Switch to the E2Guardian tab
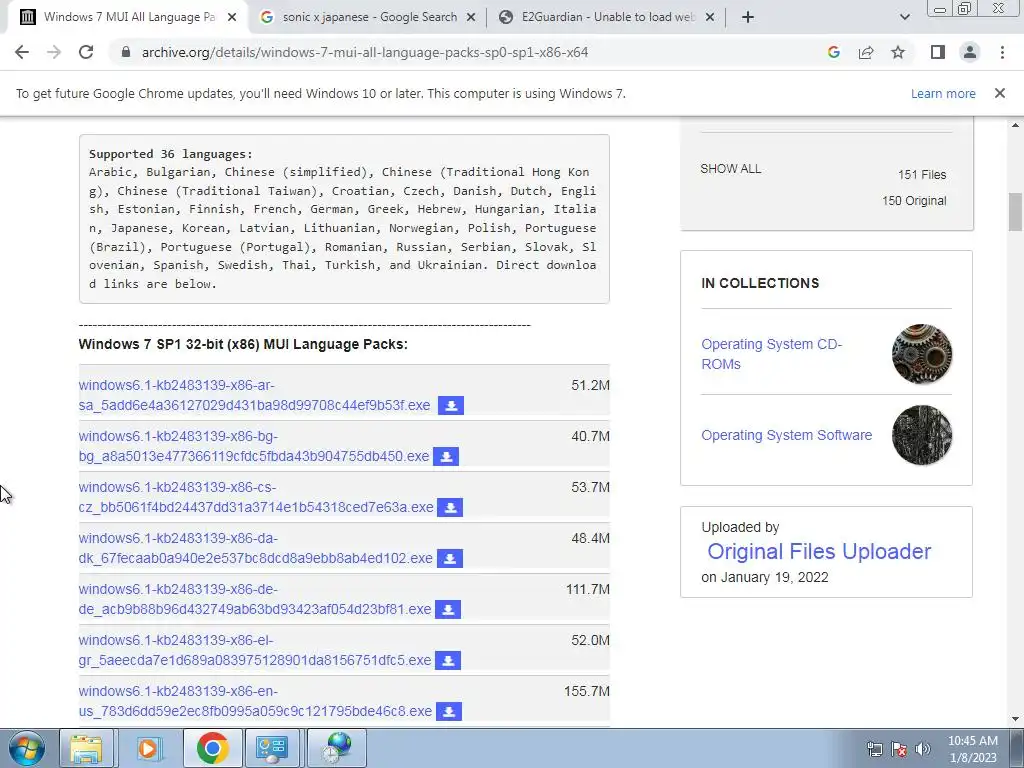This screenshot has width=1024, height=768. [607, 18]
